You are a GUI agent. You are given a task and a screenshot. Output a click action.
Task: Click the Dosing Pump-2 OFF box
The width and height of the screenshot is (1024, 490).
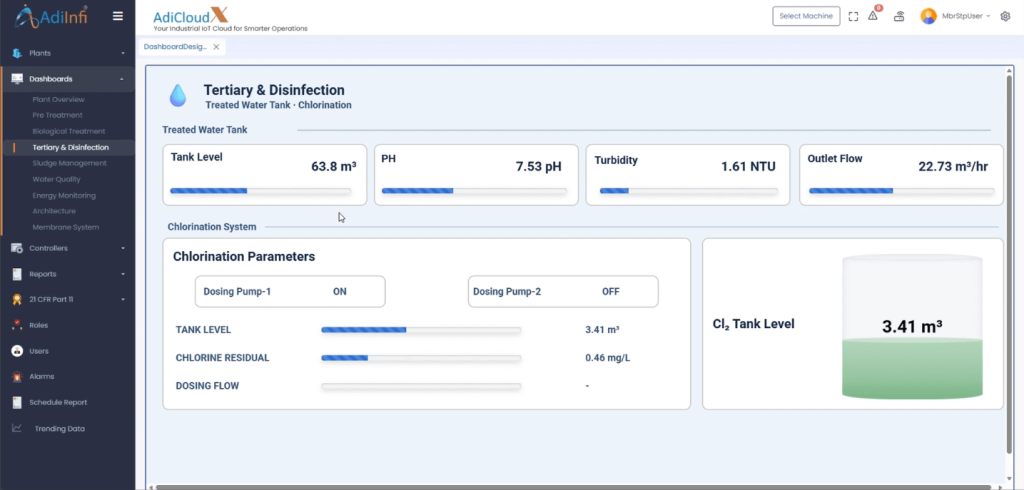click(x=563, y=291)
